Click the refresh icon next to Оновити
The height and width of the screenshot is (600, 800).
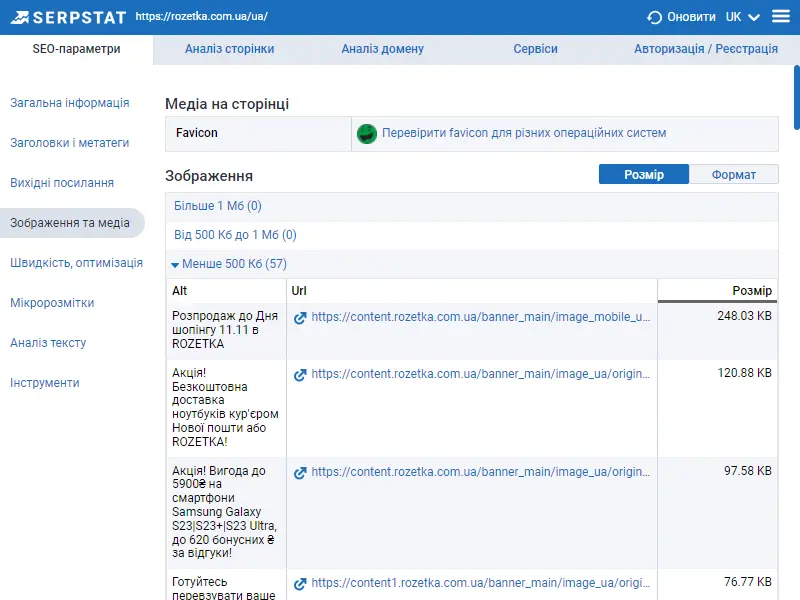[654, 17]
